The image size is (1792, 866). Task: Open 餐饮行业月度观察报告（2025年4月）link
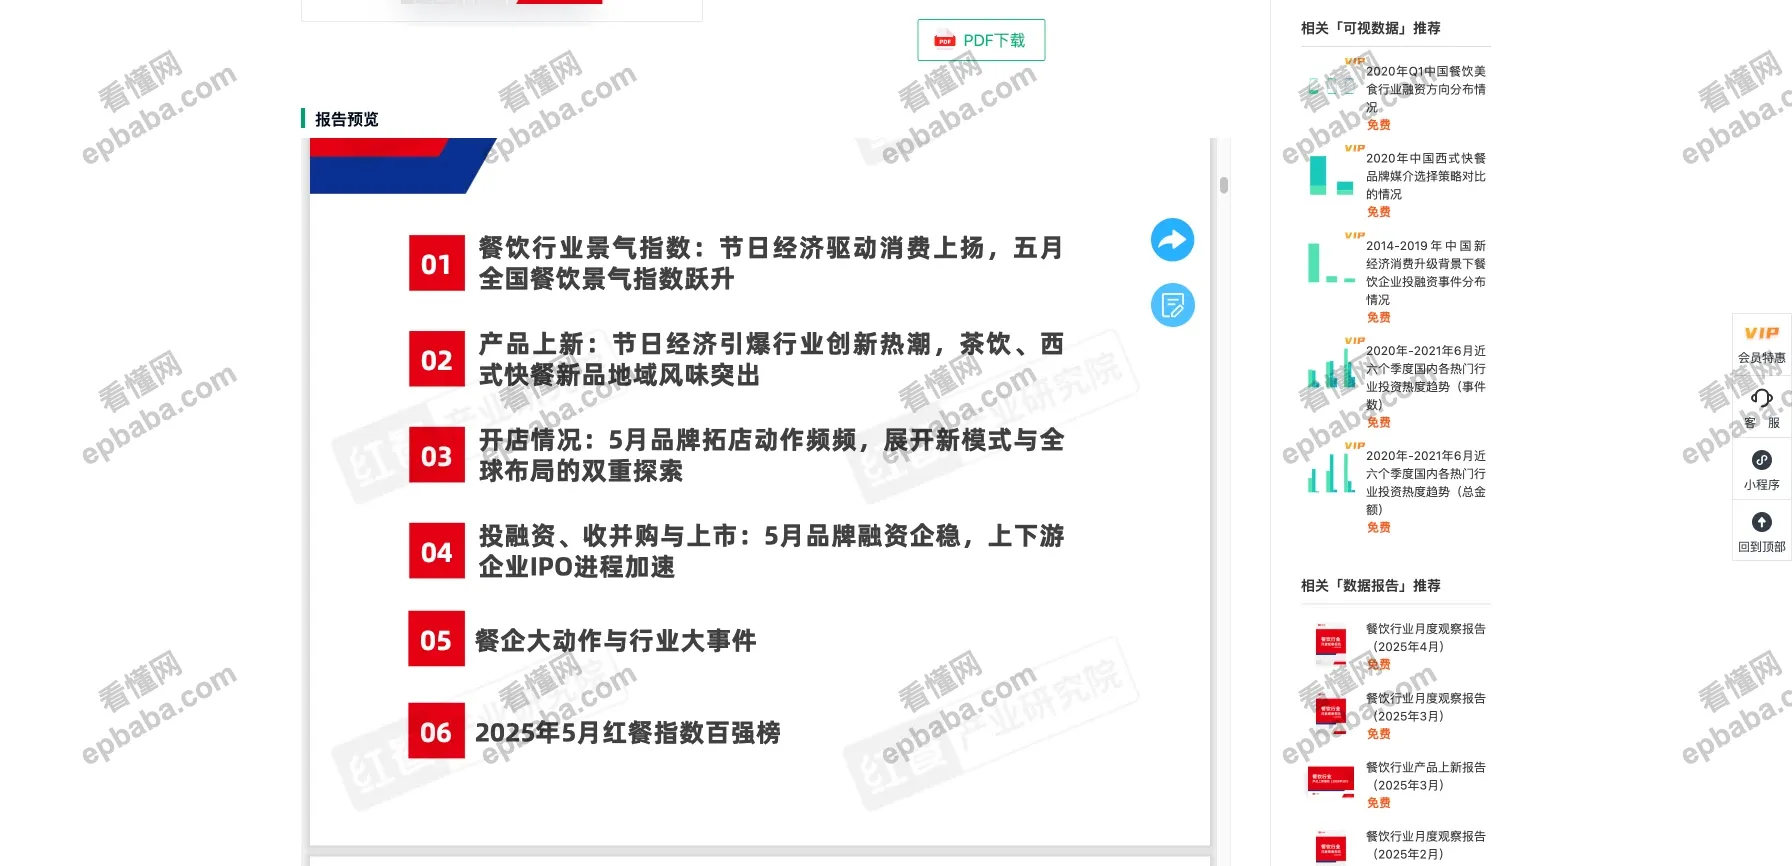tap(1426, 638)
